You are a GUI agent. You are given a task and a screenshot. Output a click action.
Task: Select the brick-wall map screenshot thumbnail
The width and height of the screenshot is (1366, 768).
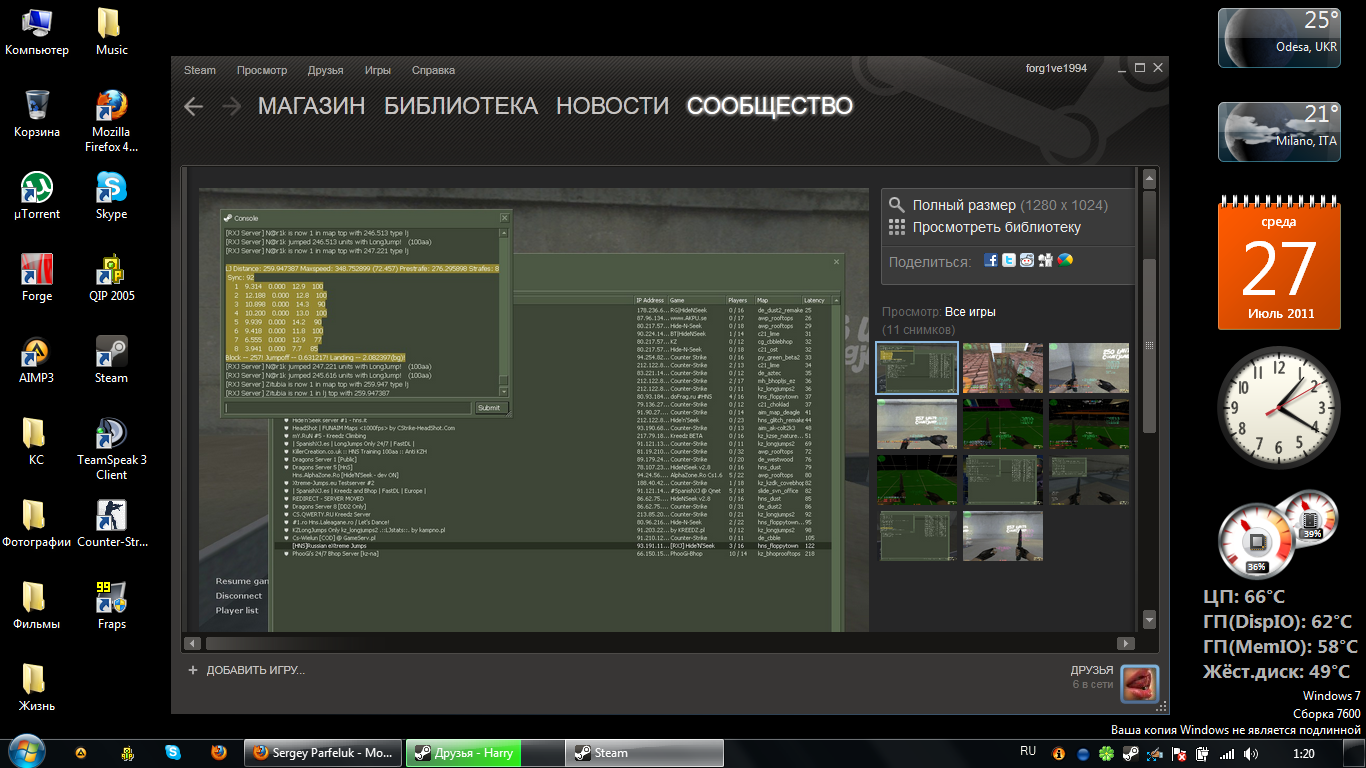(1003, 367)
